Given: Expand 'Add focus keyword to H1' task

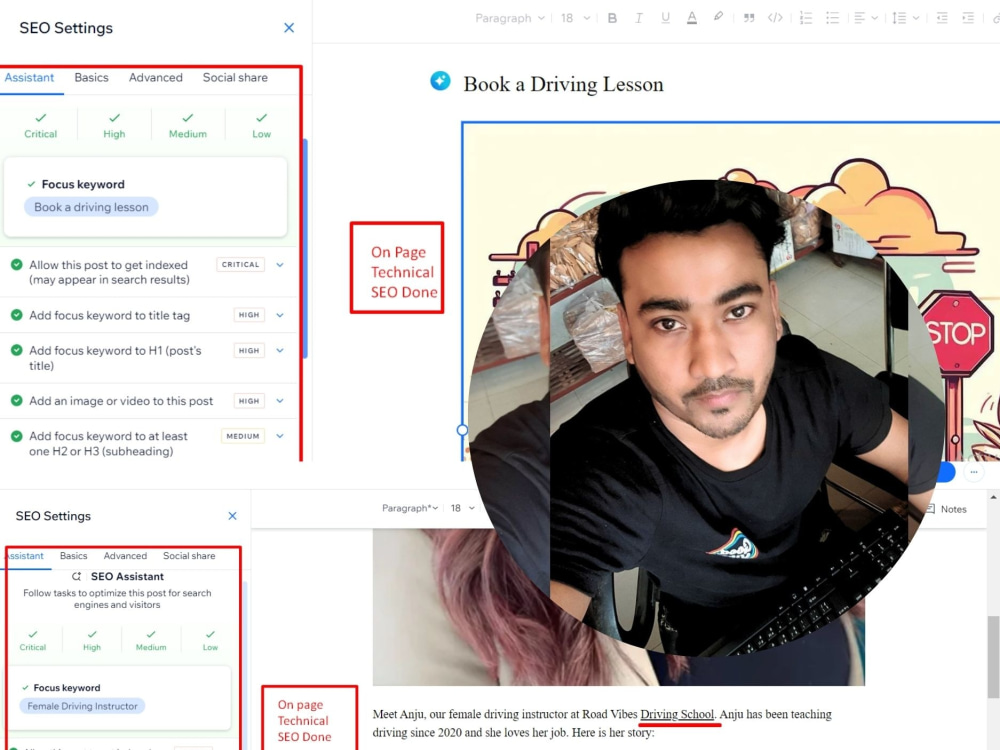Looking at the screenshot, I should [x=279, y=350].
